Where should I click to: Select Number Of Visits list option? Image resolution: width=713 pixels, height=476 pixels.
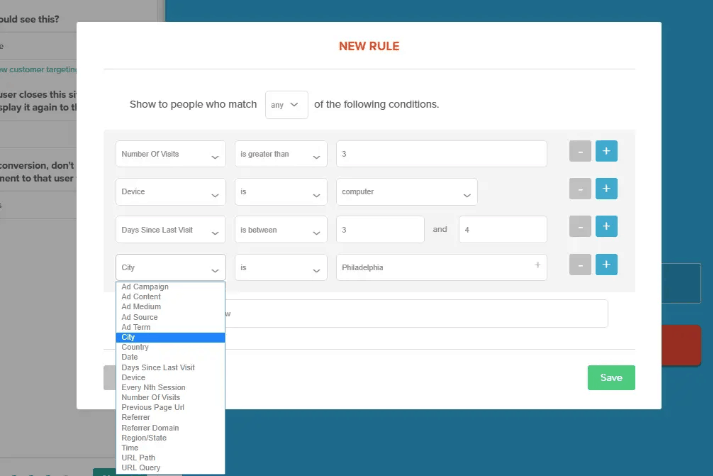pyautogui.click(x=170, y=397)
